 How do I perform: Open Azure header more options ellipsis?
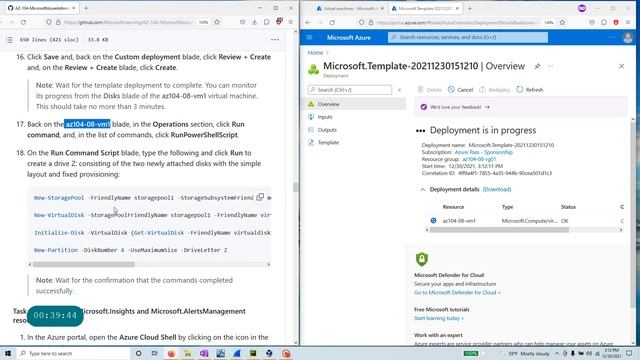coord(612,37)
